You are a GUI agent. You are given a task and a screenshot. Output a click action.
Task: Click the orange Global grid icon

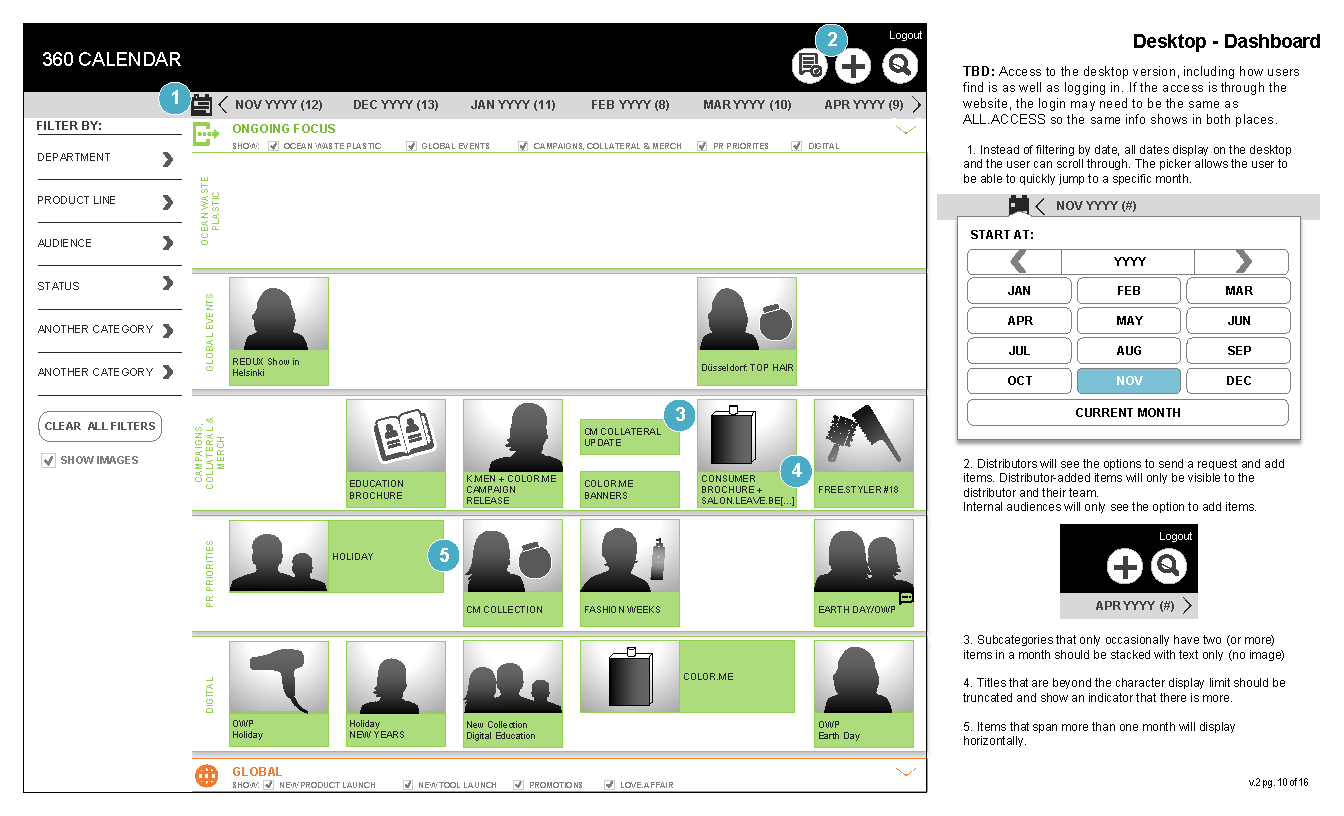pos(206,775)
